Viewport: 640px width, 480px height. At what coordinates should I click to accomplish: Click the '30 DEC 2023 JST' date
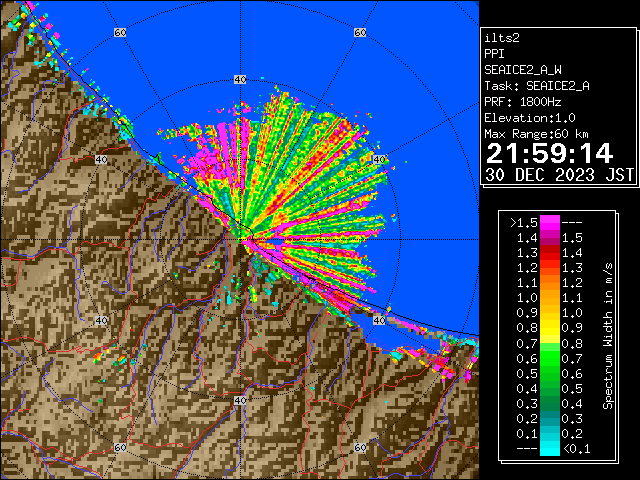pyautogui.click(x=559, y=175)
